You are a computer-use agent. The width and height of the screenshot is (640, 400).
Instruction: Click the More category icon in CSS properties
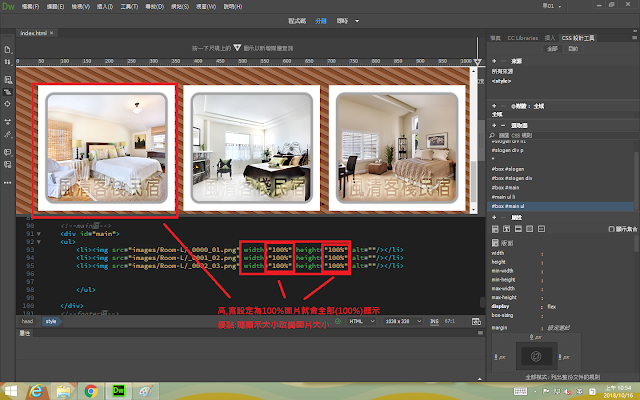click(x=541, y=229)
